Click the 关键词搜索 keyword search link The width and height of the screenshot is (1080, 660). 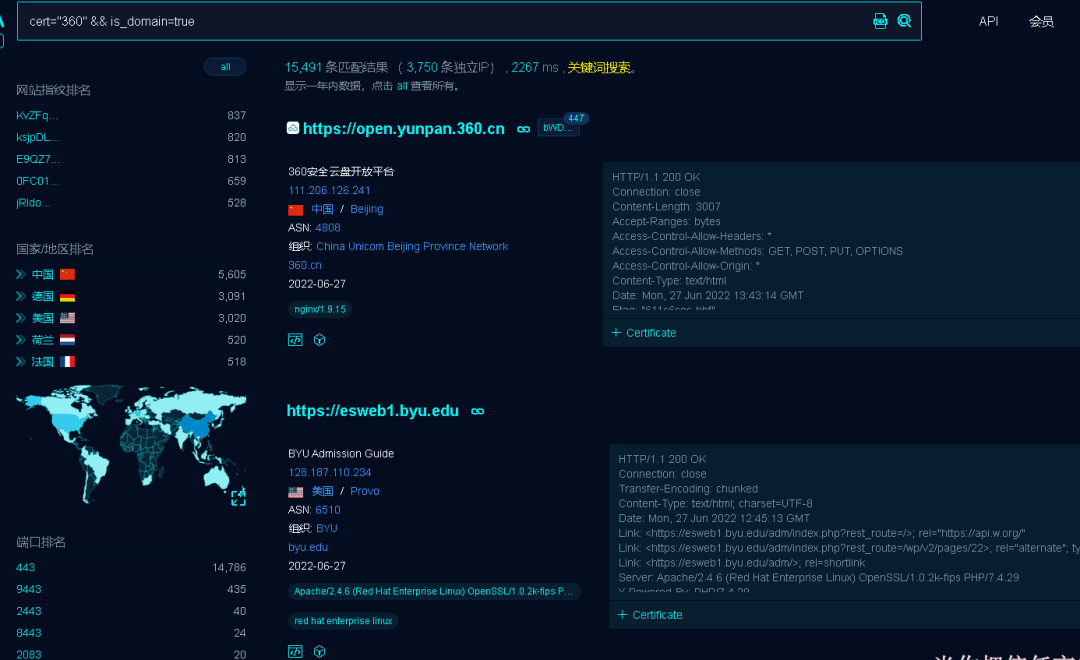(x=599, y=68)
